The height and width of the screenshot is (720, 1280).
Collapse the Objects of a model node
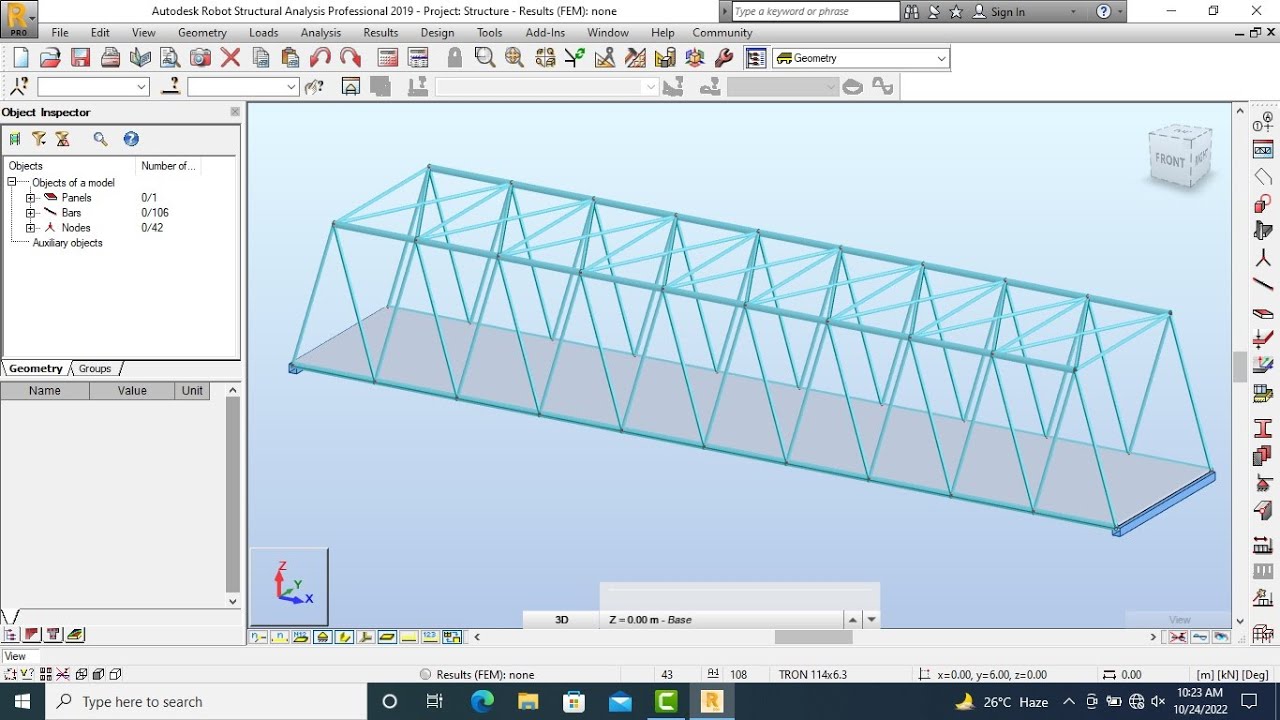[x=12, y=182]
